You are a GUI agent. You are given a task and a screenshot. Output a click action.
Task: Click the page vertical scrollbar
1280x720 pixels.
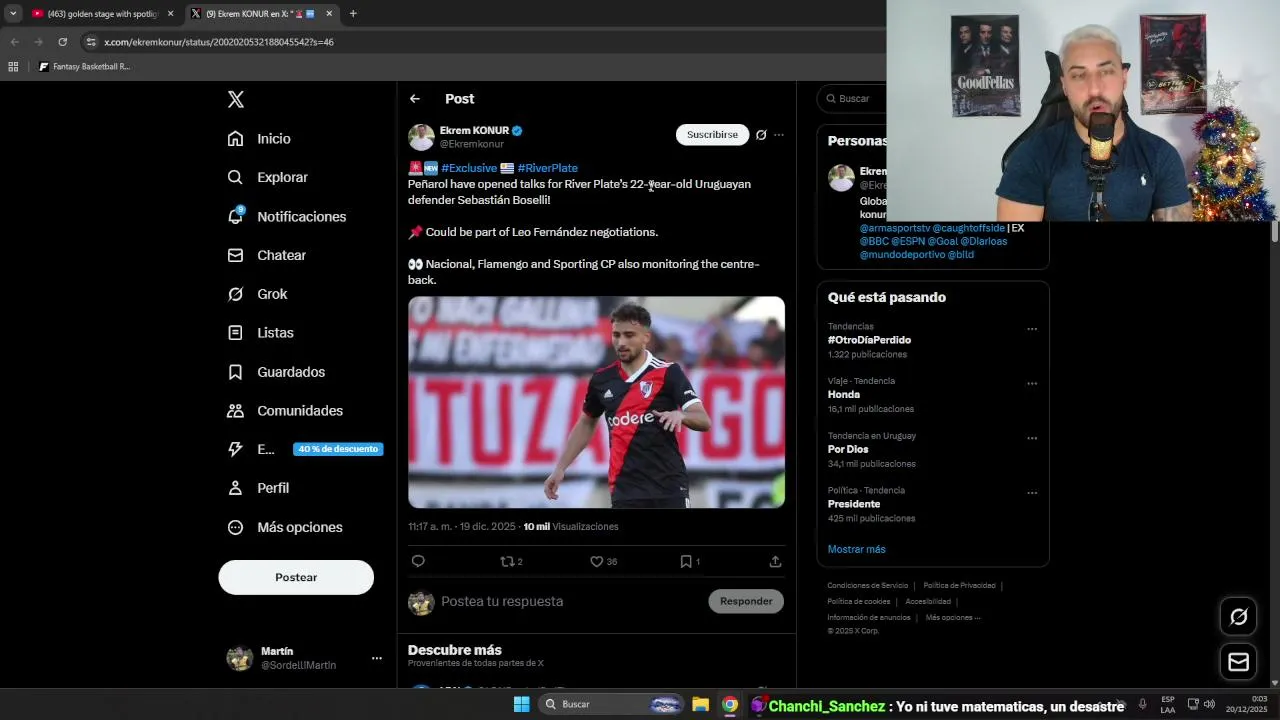point(1275,232)
